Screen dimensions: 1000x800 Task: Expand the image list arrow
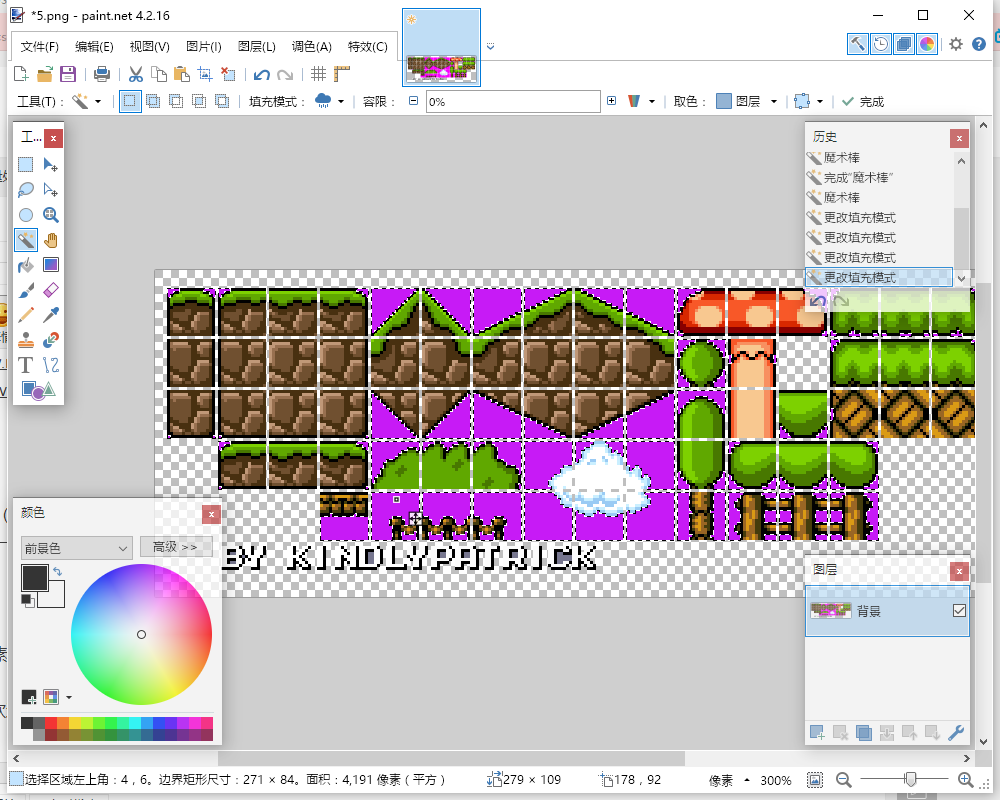pos(490,47)
